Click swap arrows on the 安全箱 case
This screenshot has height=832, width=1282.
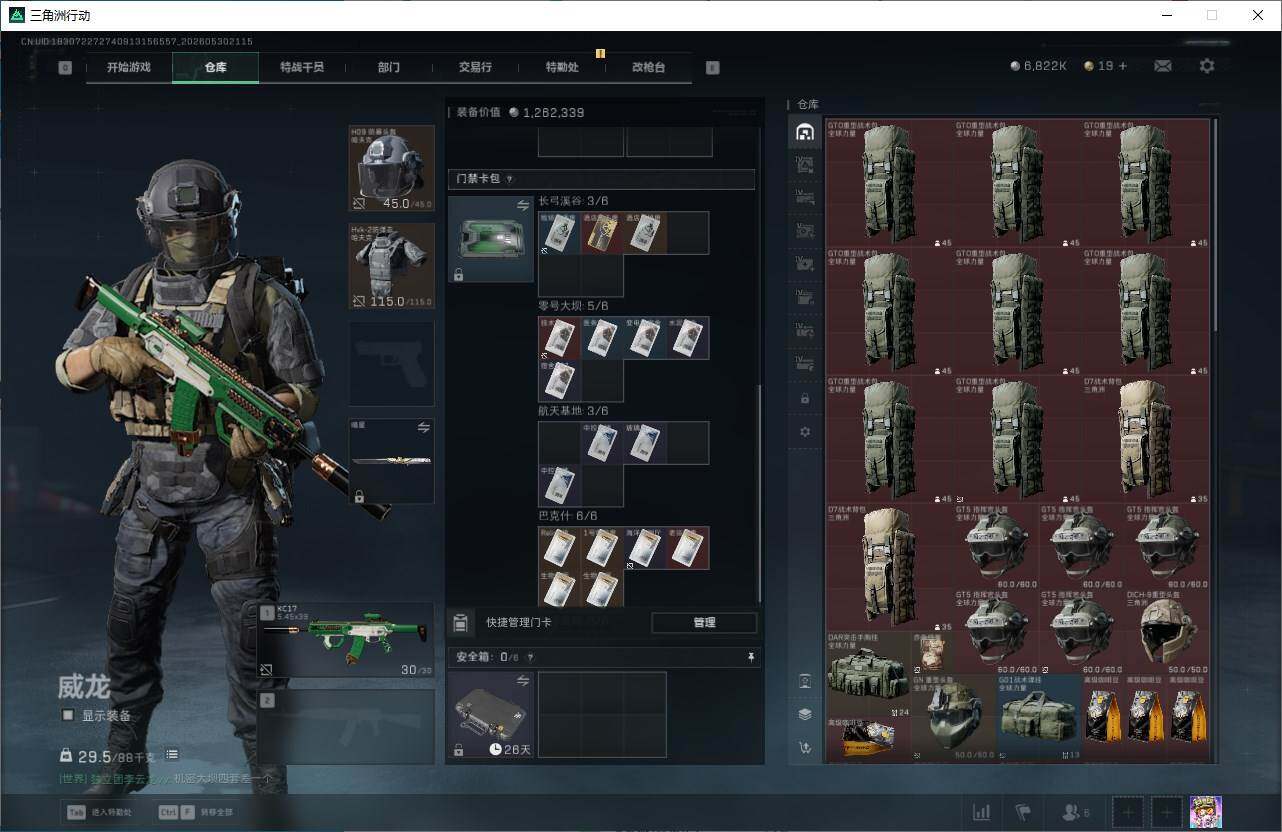coord(522,681)
